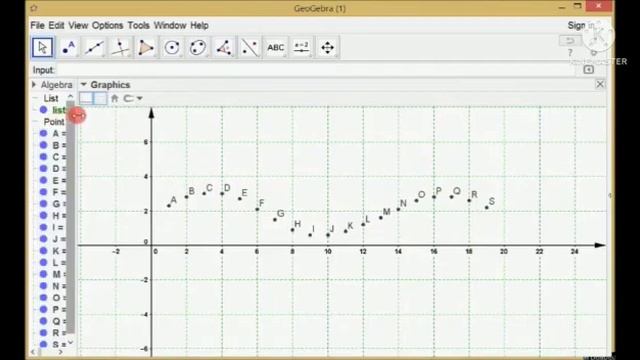
Task: Minimize the GeoGebra window
Action: [562, 7]
